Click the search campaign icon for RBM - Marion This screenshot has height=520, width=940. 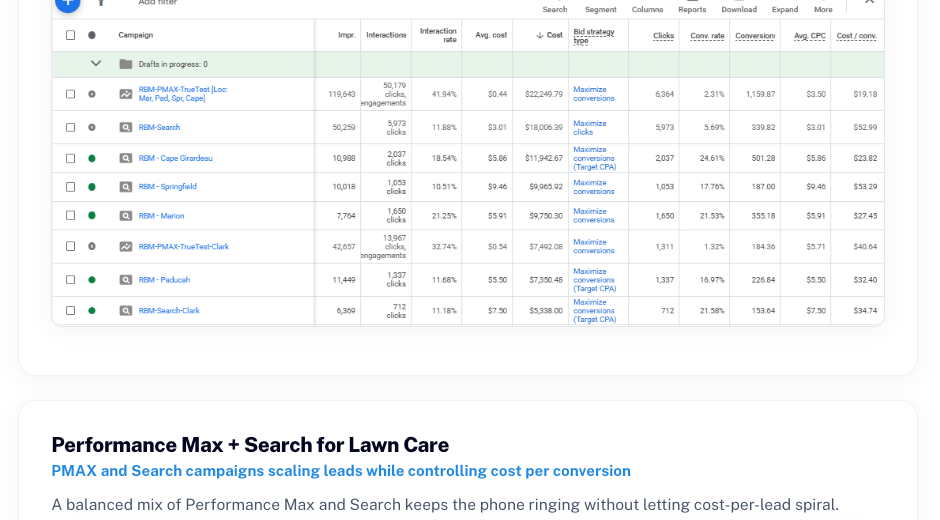[x=125, y=215]
